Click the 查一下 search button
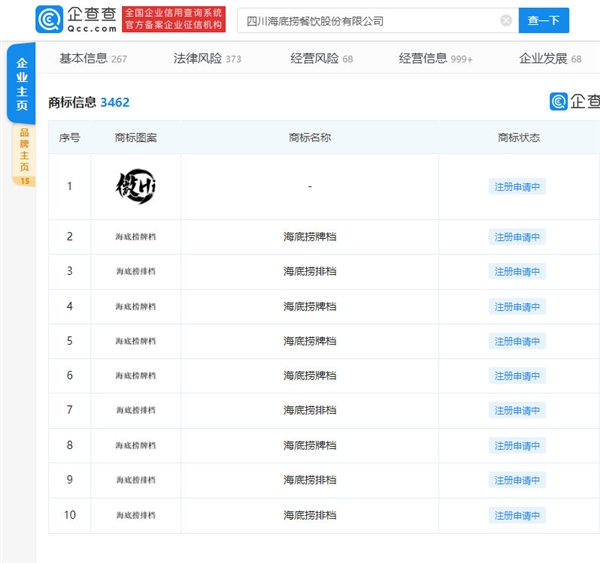600x563 pixels. pyautogui.click(x=543, y=20)
